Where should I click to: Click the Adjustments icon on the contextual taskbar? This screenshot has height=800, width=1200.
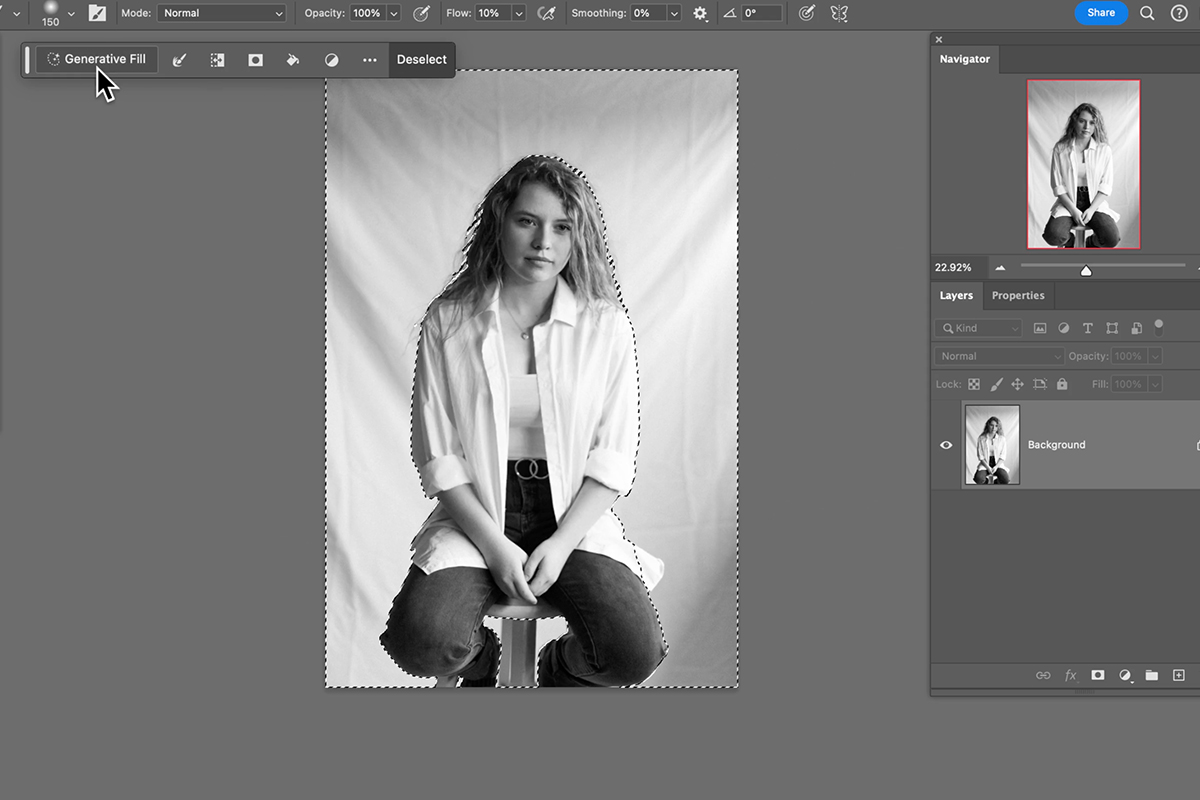[x=331, y=59]
